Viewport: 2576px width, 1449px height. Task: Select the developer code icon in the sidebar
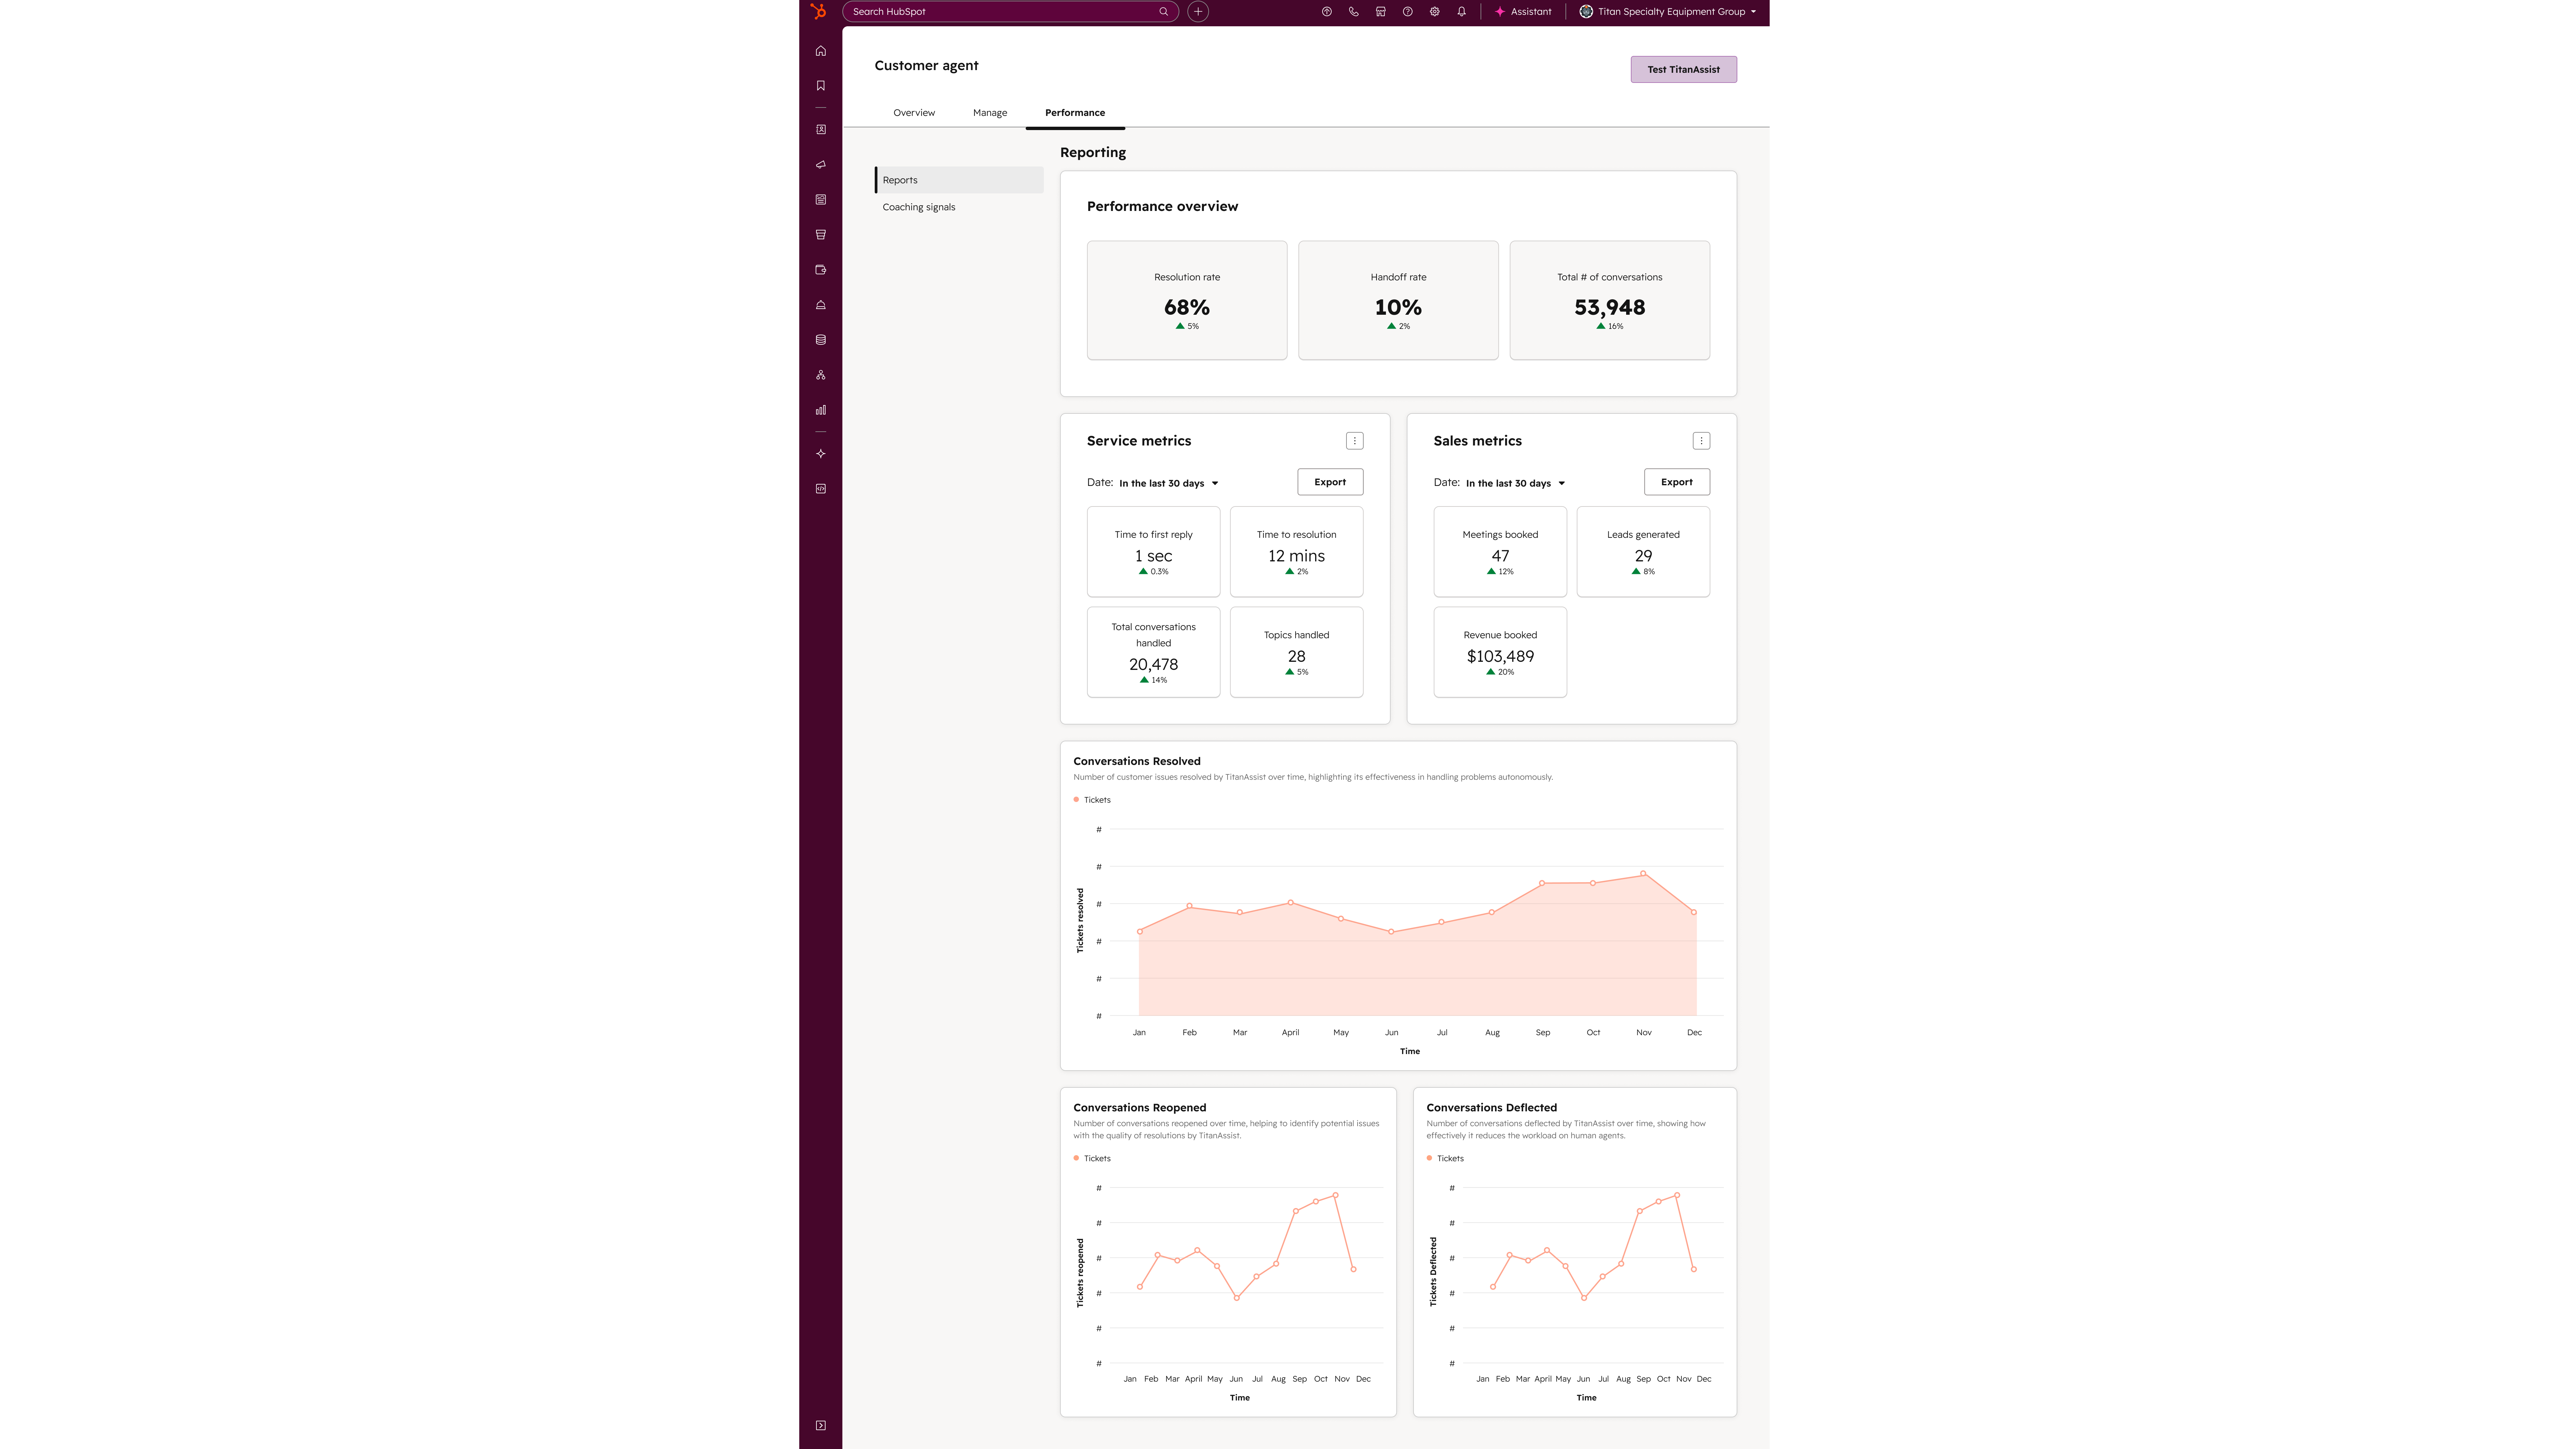coord(820,488)
